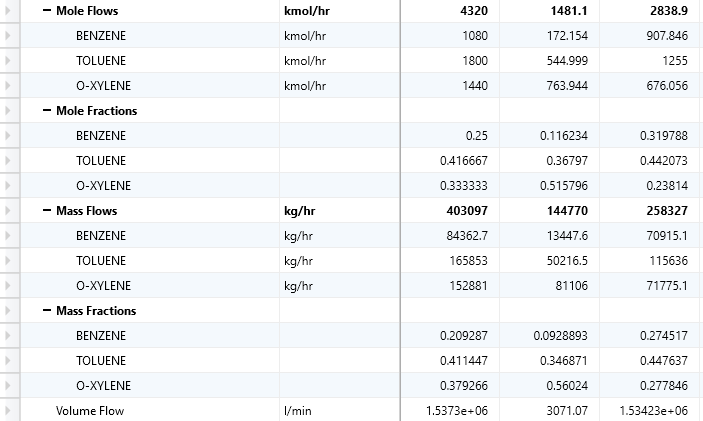Collapse the Mole Flows group
Screen dimensions: 703x421
pyautogui.click(x=47, y=10)
